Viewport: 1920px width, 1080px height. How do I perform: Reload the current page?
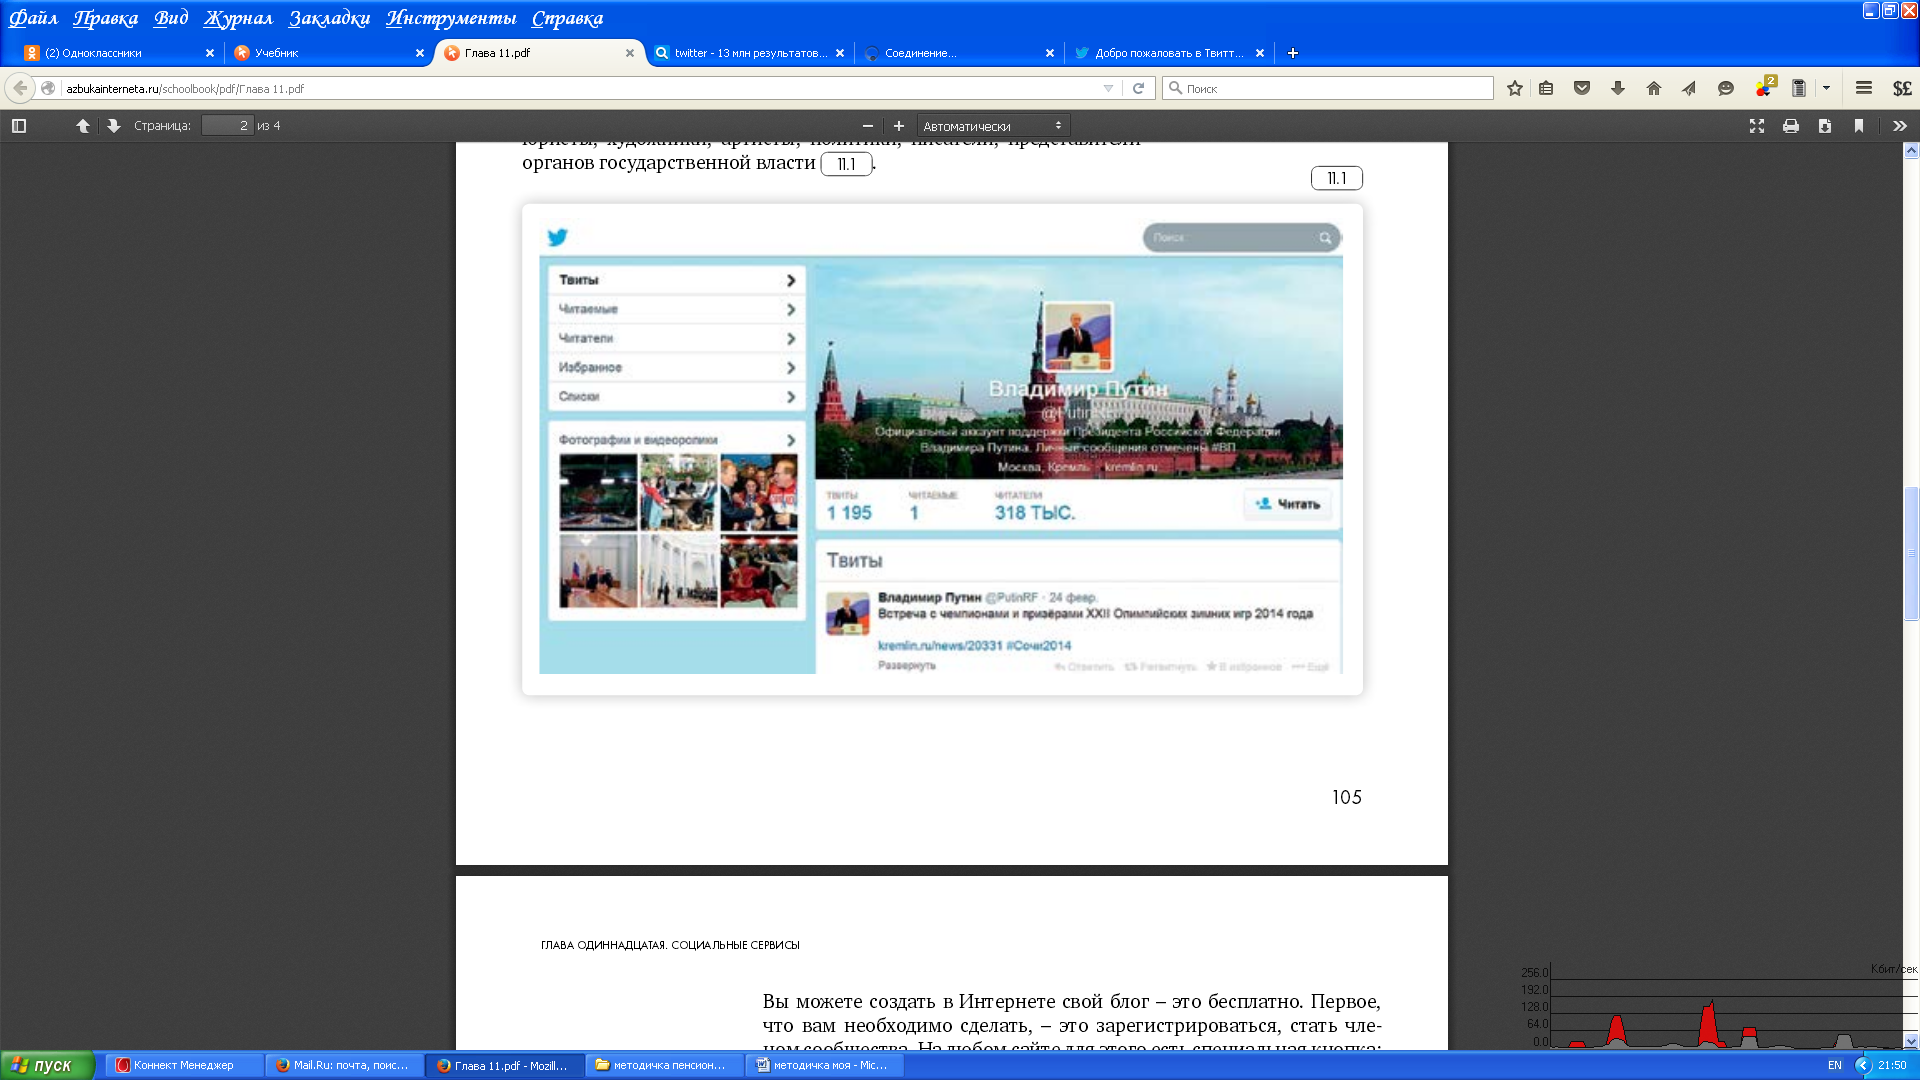click(x=1138, y=88)
